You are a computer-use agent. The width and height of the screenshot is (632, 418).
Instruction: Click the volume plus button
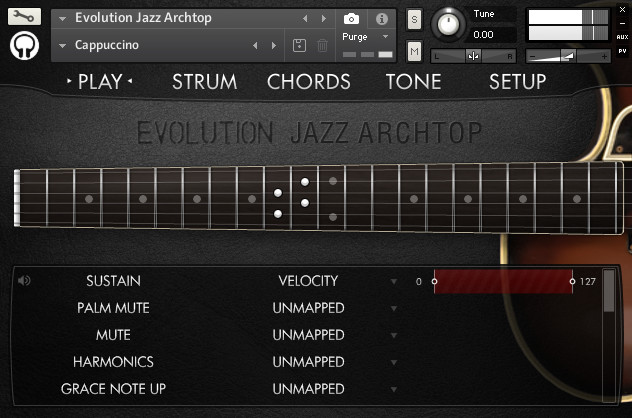604,56
